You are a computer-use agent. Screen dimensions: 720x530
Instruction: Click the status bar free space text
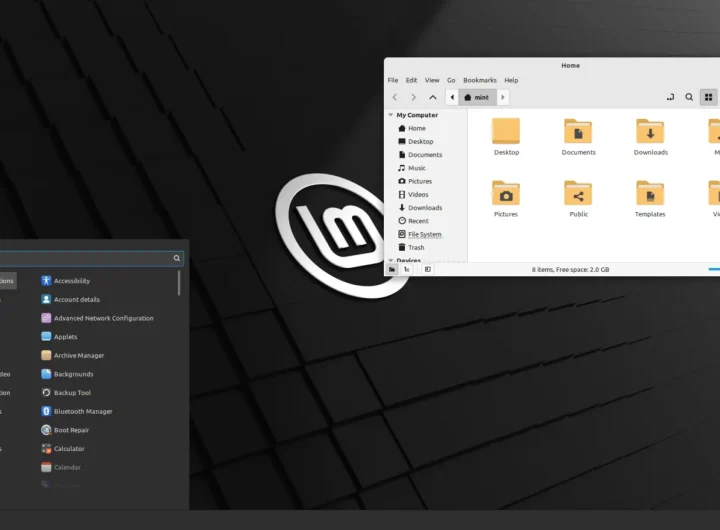click(x=570, y=270)
